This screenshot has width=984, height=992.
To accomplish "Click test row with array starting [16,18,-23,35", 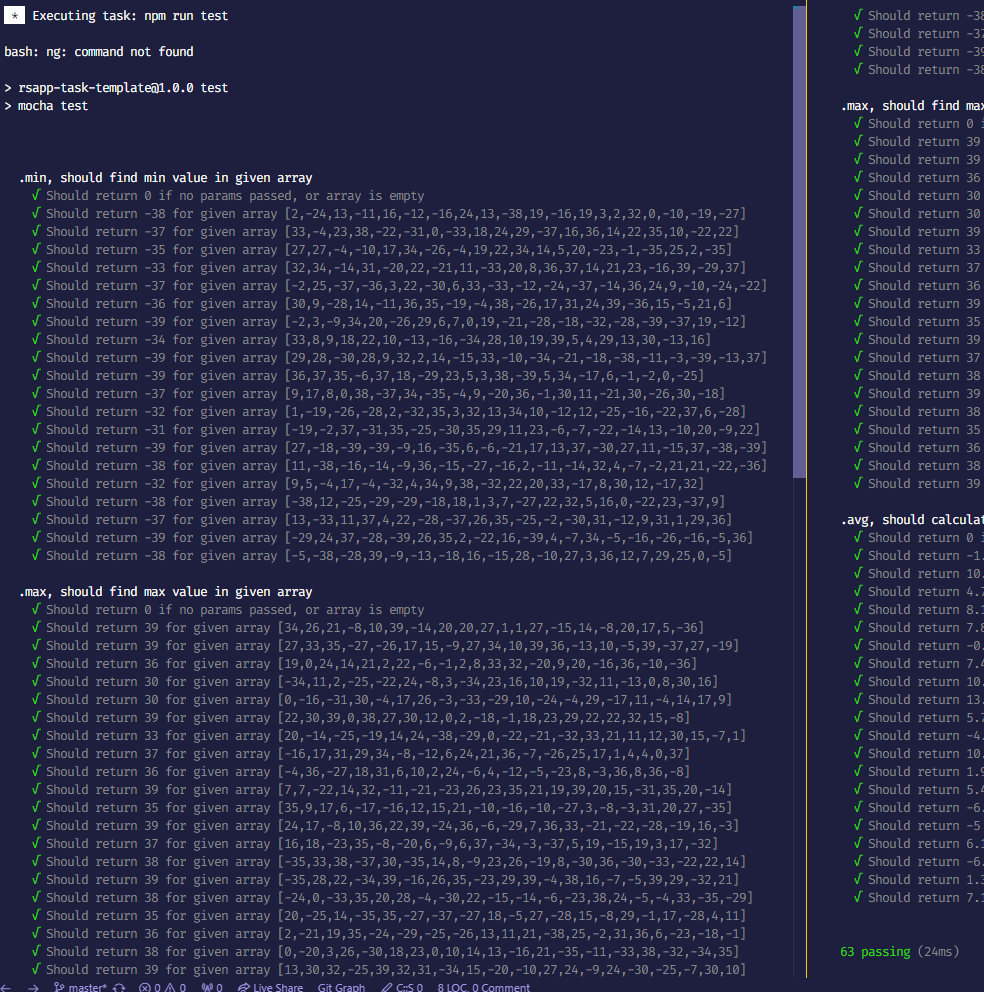I will (x=375, y=843).
